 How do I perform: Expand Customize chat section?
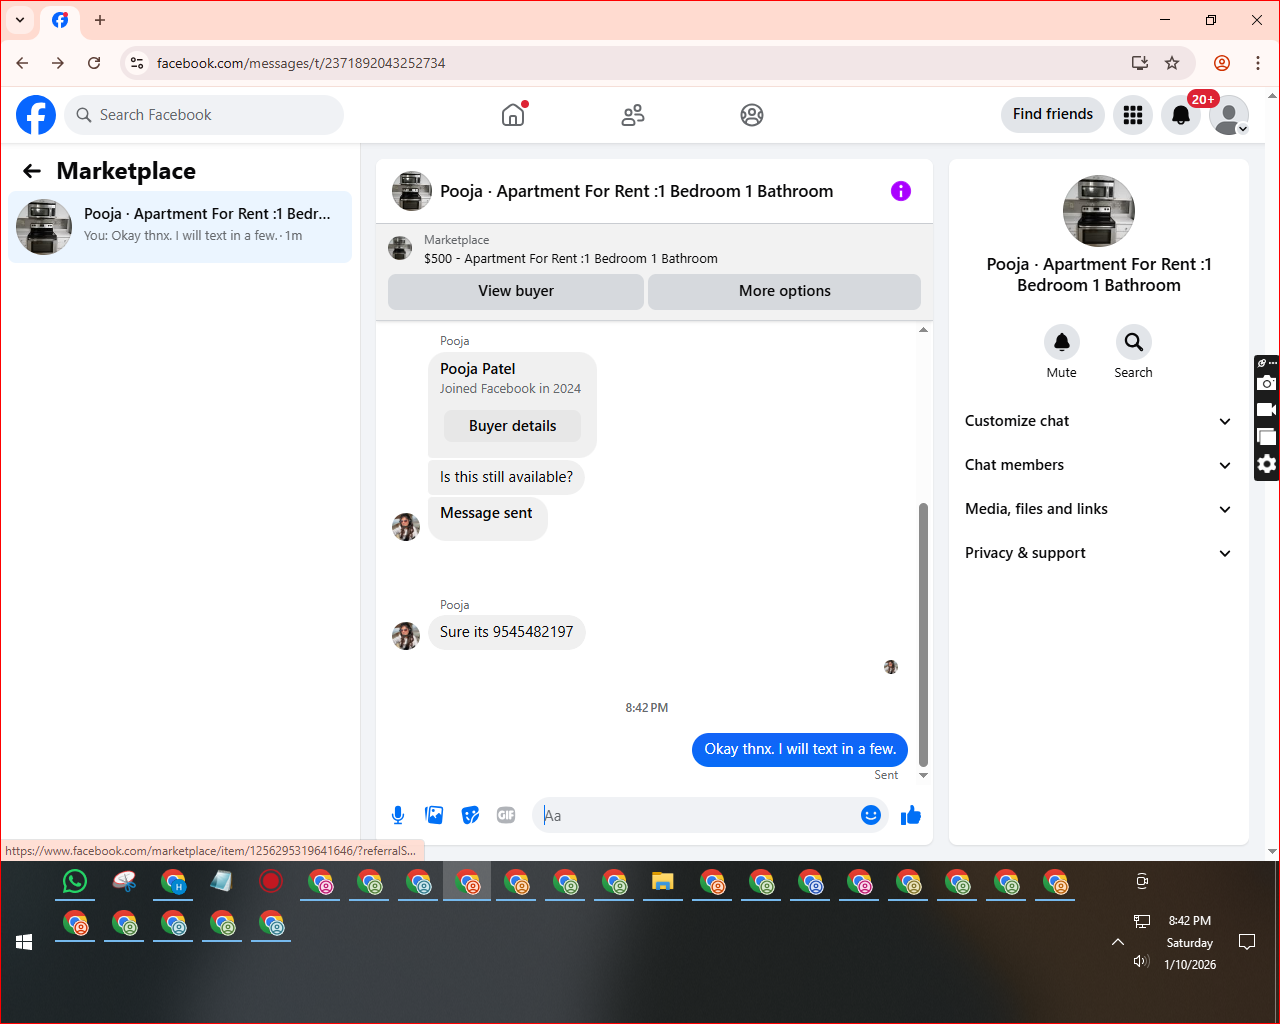point(1098,421)
